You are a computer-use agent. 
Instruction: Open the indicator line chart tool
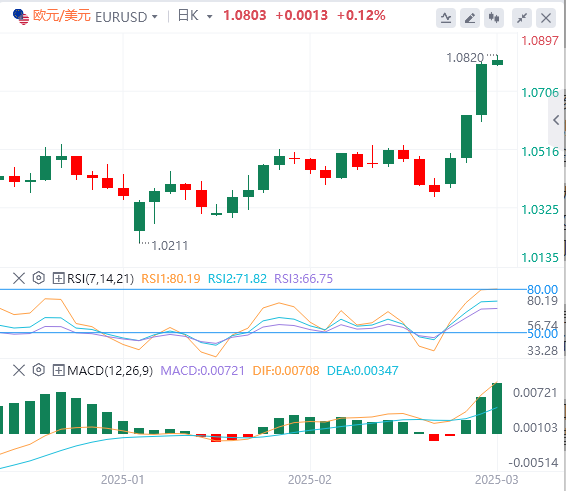tap(446, 18)
